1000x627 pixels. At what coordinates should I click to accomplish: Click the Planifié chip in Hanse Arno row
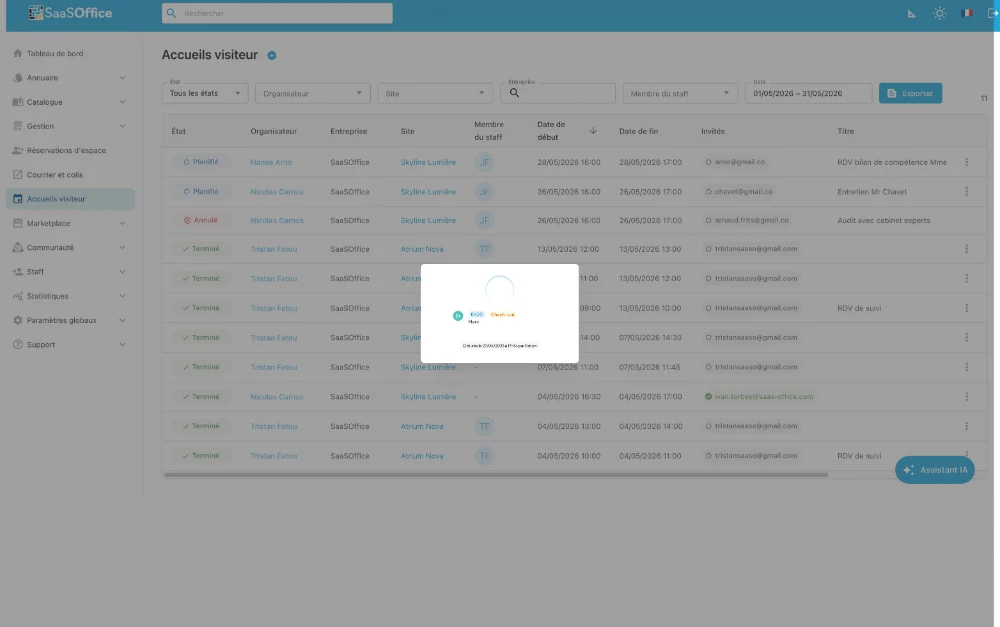pos(201,162)
